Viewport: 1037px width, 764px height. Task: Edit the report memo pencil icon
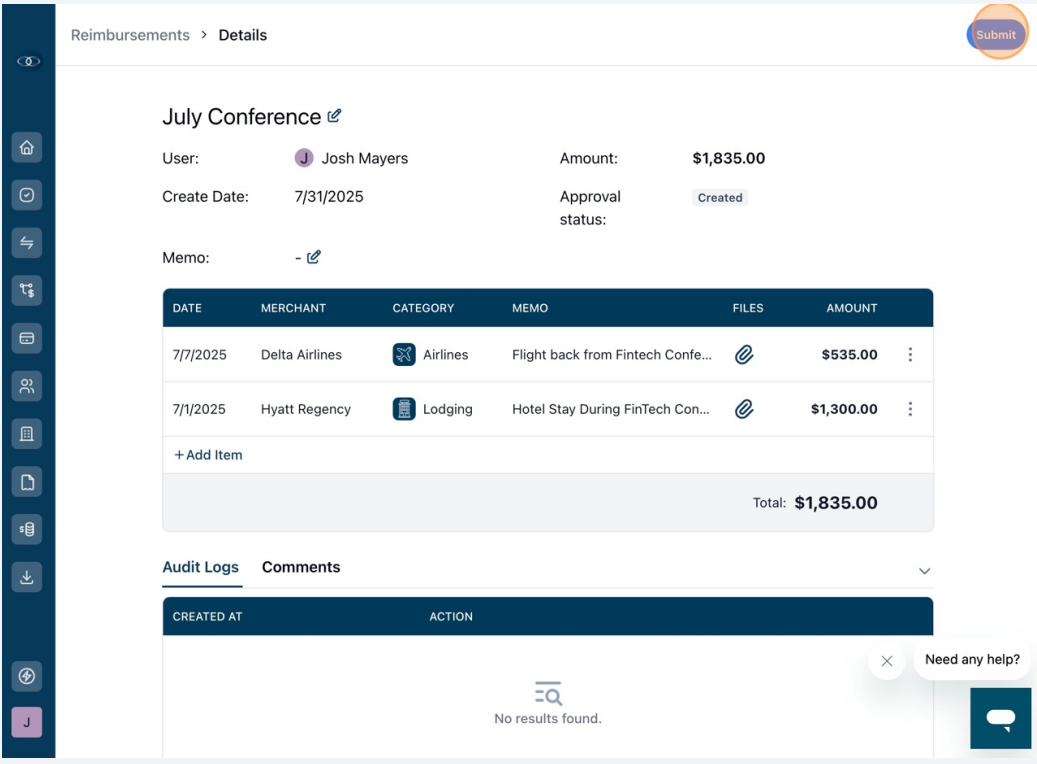313,257
